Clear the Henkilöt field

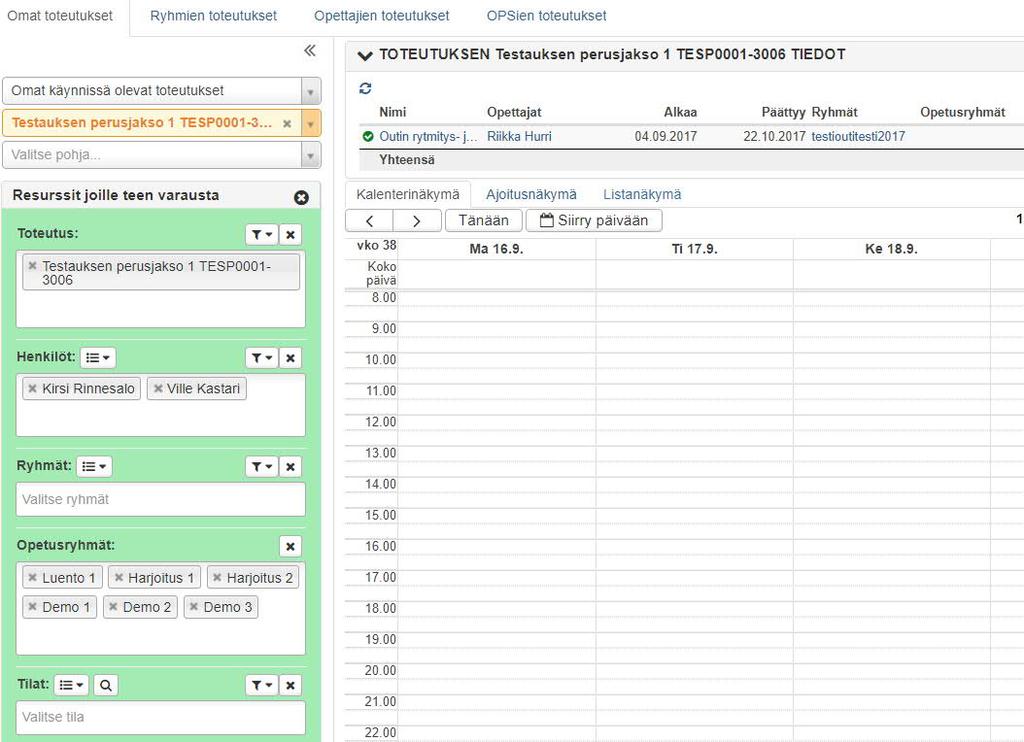click(x=291, y=357)
